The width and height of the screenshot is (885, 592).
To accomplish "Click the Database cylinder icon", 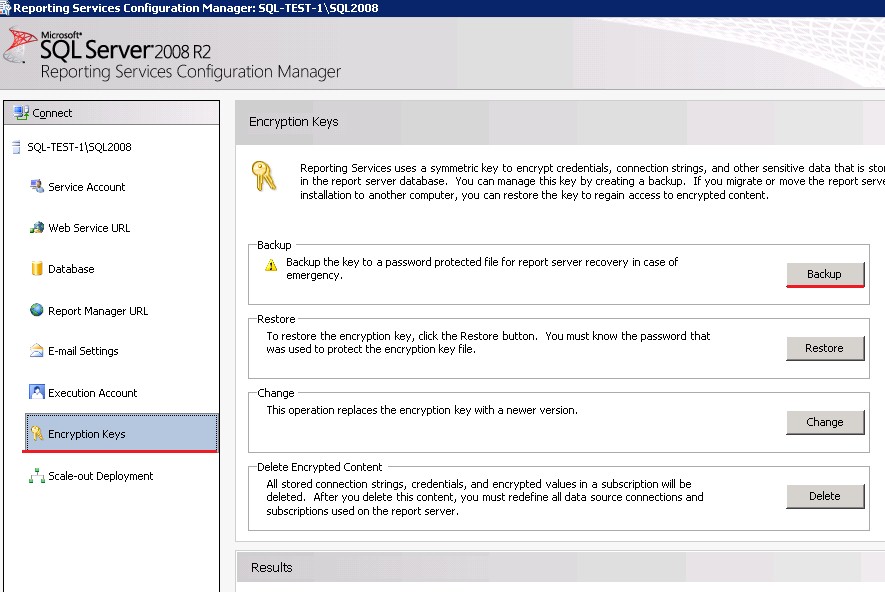I will (x=37, y=269).
